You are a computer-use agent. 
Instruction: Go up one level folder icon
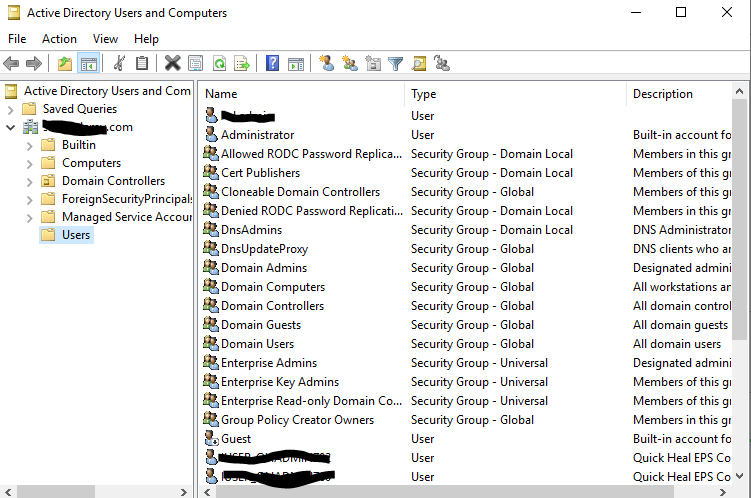point(65,63)
